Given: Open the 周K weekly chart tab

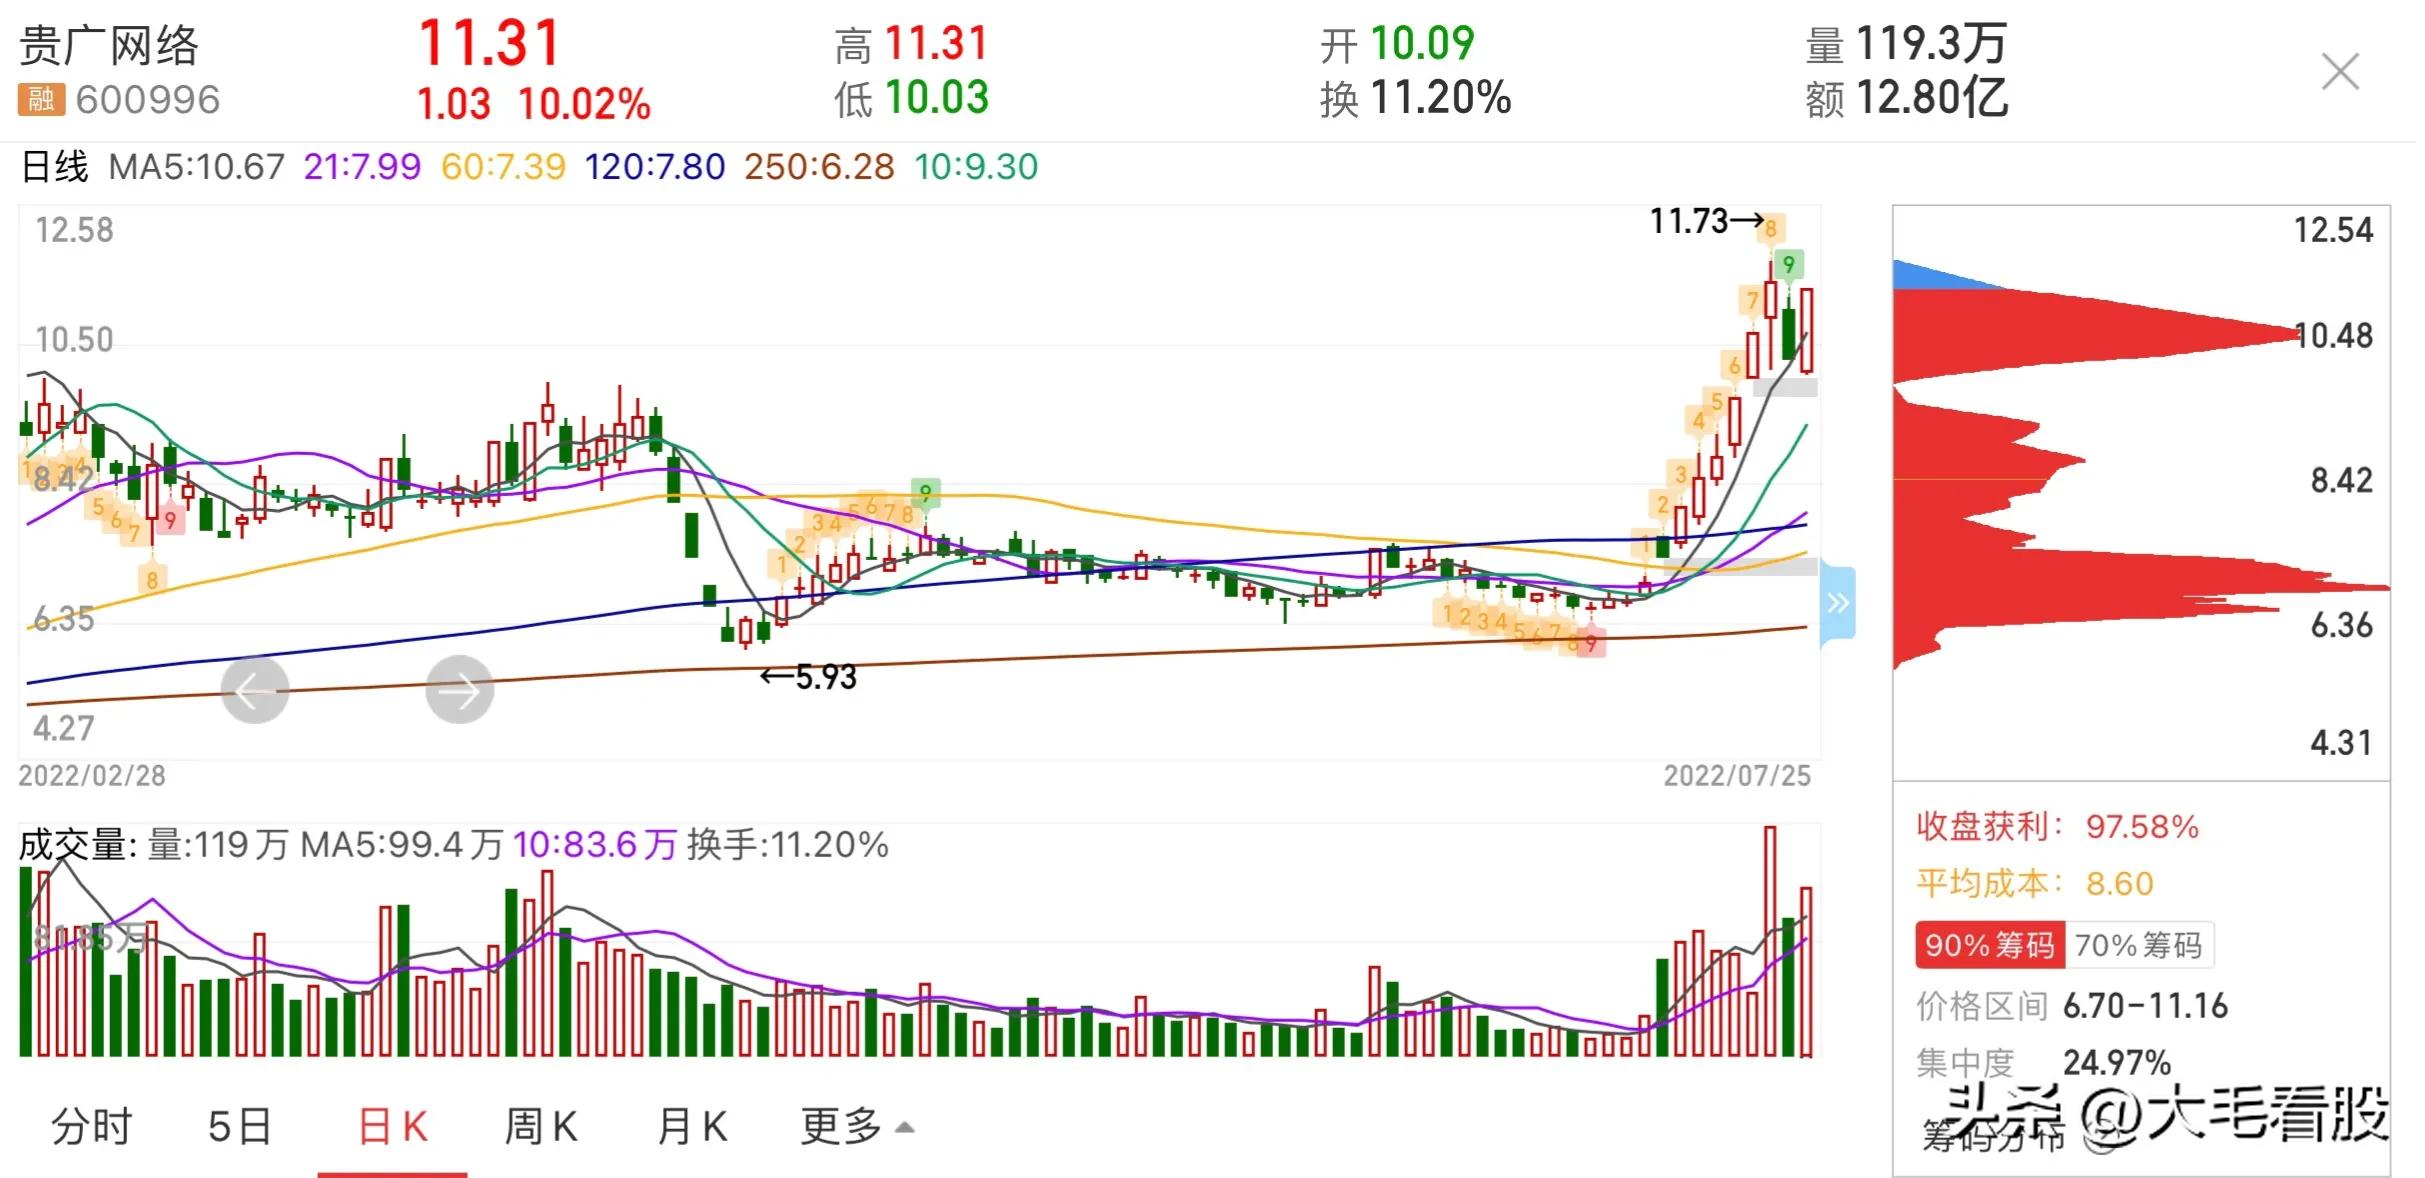Looking at the screenshot, I should point(541,1127).
